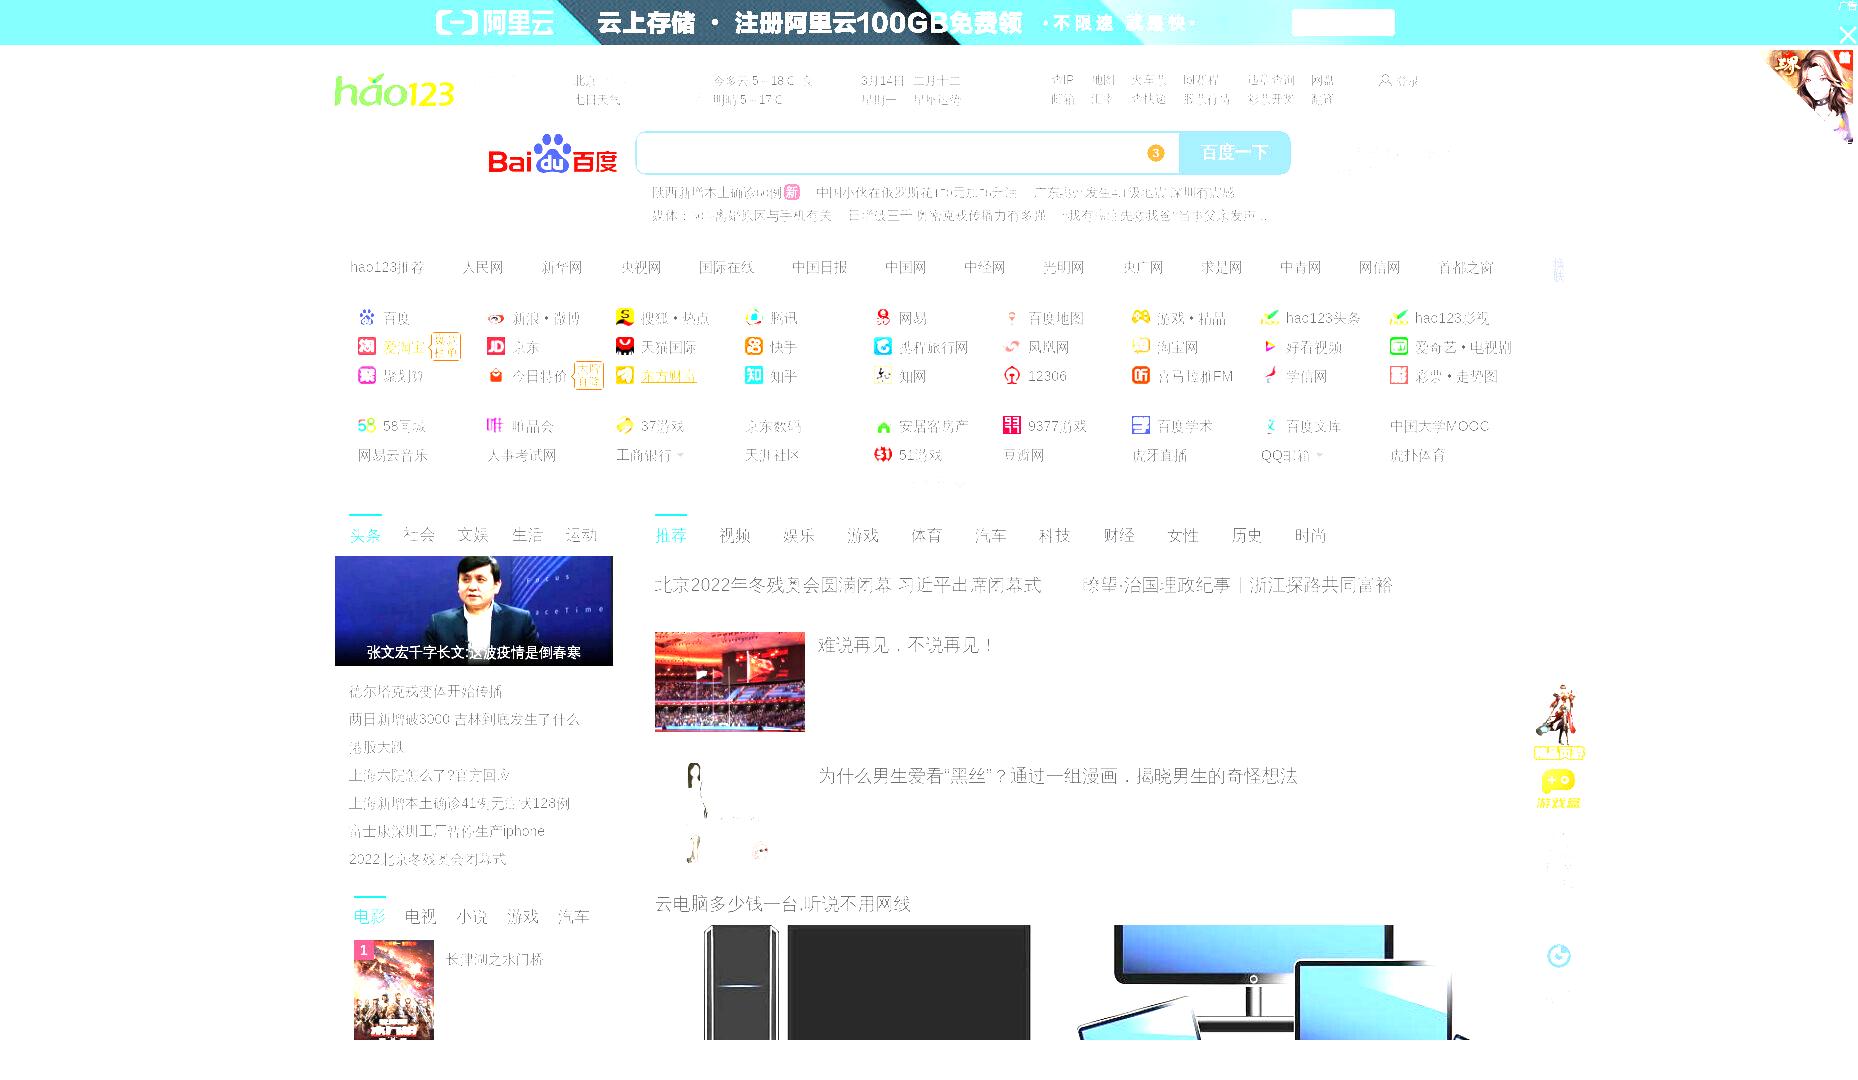Click the Ctrip 携程旅行网 blue icon
The height and width of the screenshot is (1080, 1858).
tap(883, 346)
